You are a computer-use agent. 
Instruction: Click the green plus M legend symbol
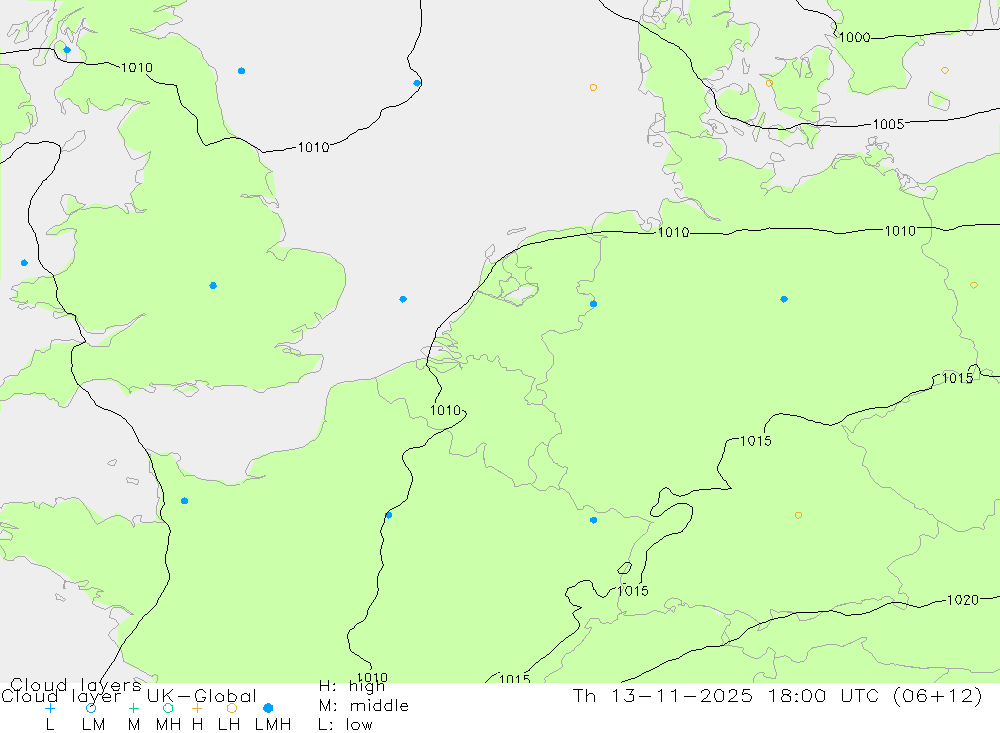coord(133,708)
